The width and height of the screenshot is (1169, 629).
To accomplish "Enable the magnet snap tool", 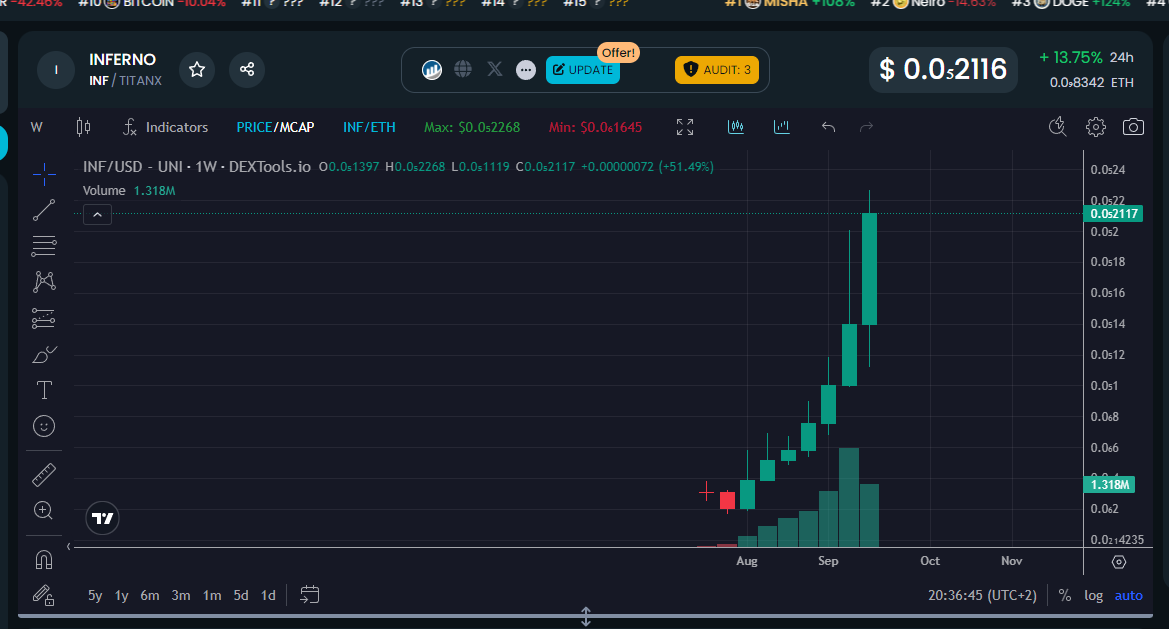I will pos(43,559).
